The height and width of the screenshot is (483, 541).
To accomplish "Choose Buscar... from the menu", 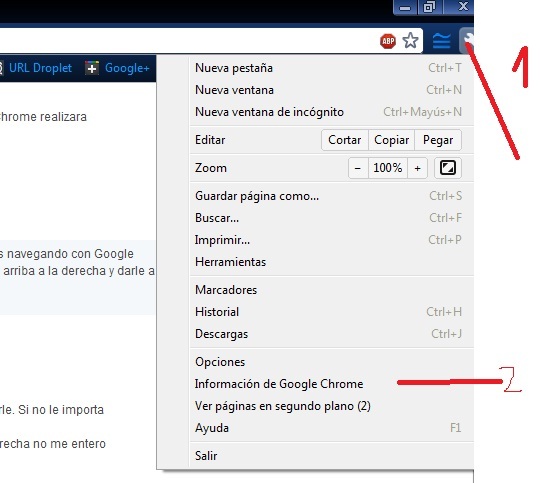I will tap(332, 218).
